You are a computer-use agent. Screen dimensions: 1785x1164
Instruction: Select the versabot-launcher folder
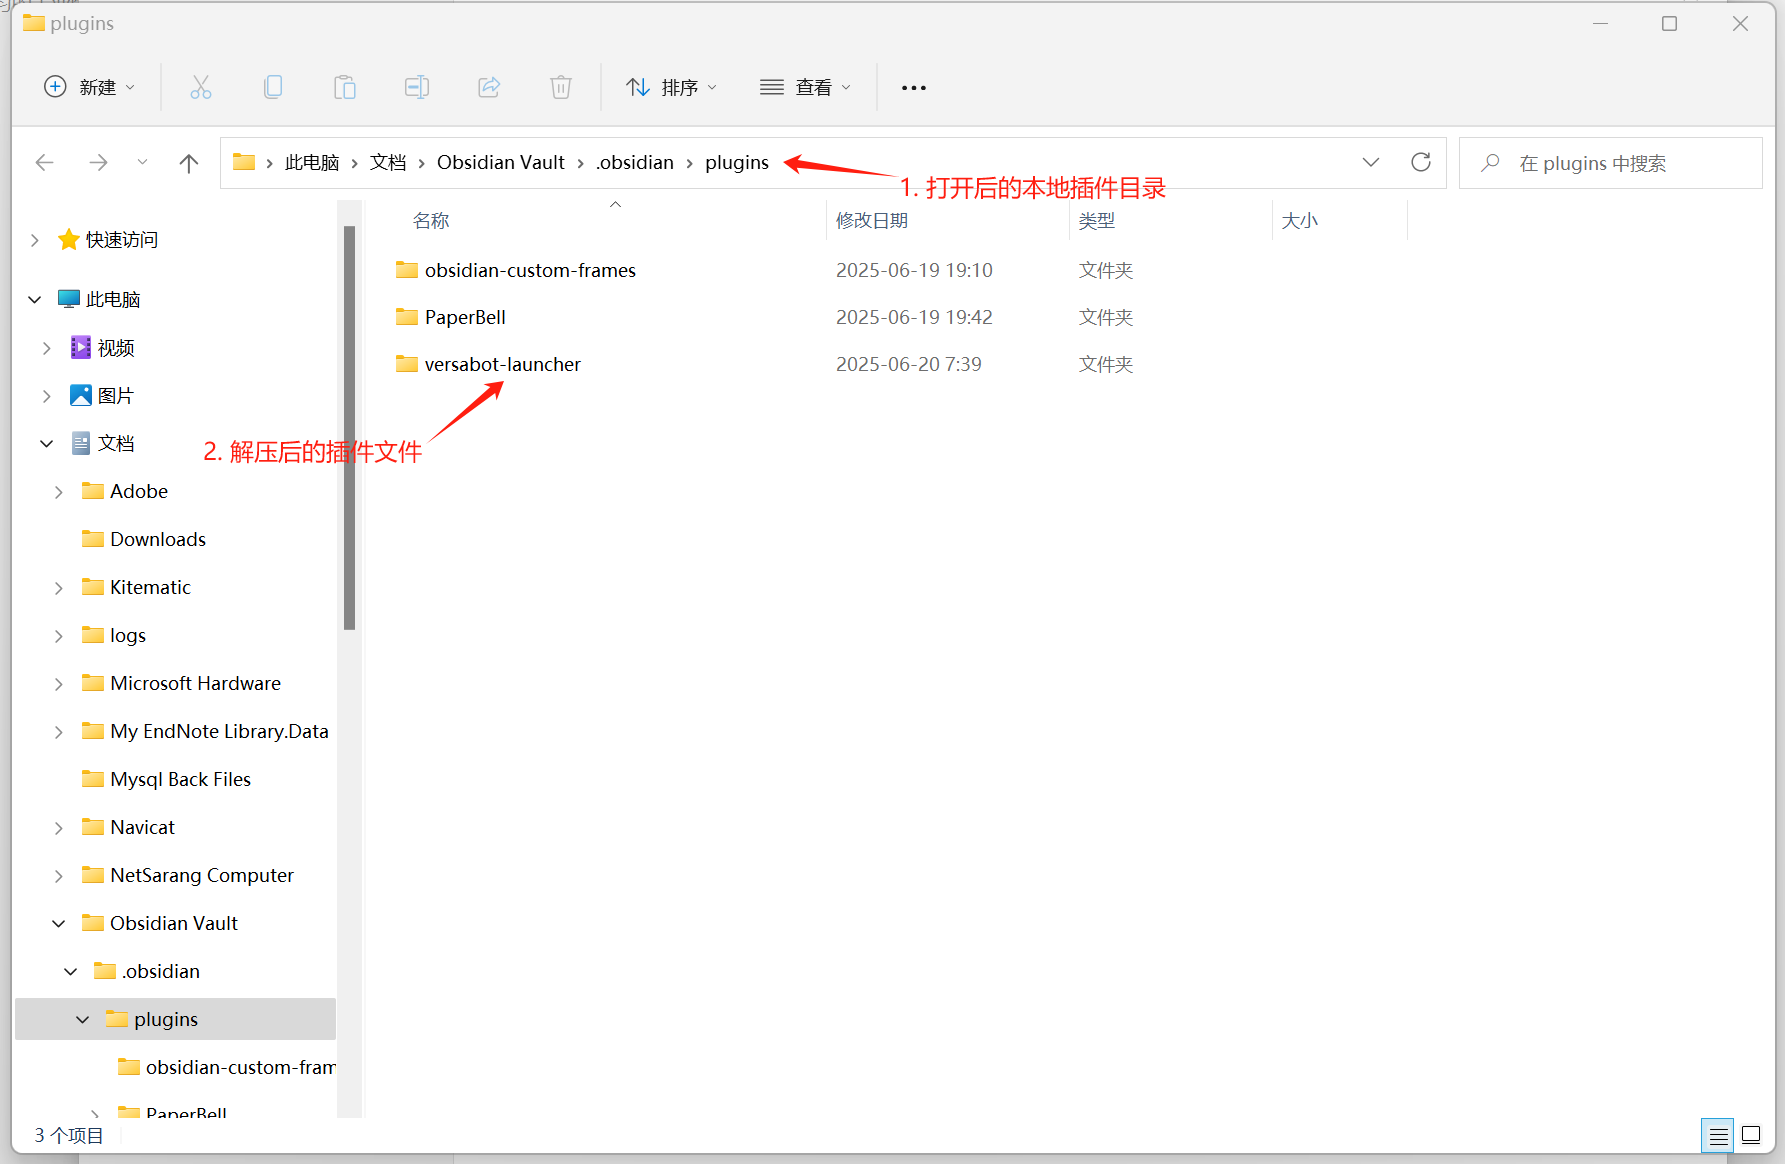[x=502, y=365]
